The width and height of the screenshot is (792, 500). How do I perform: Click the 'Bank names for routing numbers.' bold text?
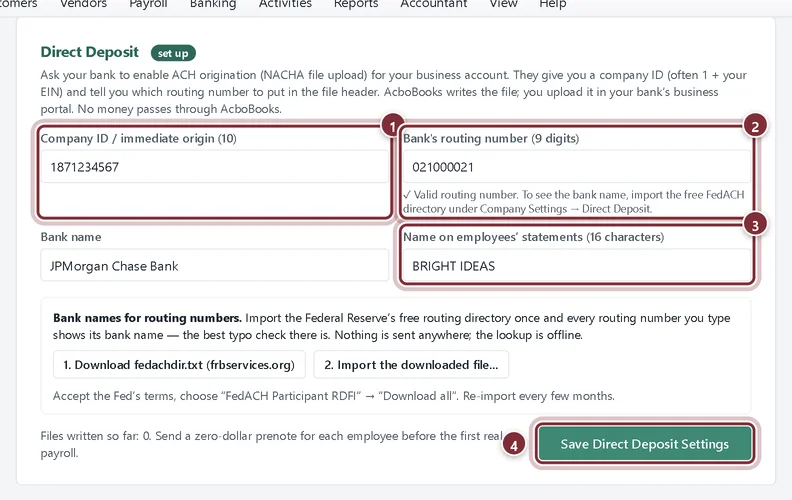[x=147, y=318]
